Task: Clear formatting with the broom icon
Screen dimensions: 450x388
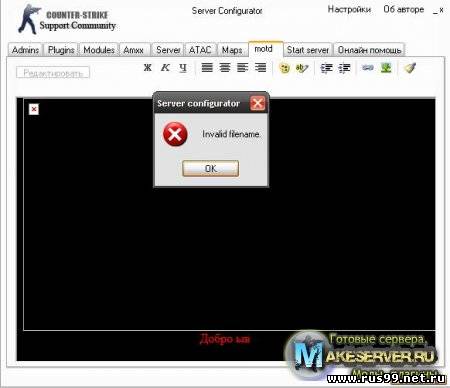Action: tap(410, 68)
